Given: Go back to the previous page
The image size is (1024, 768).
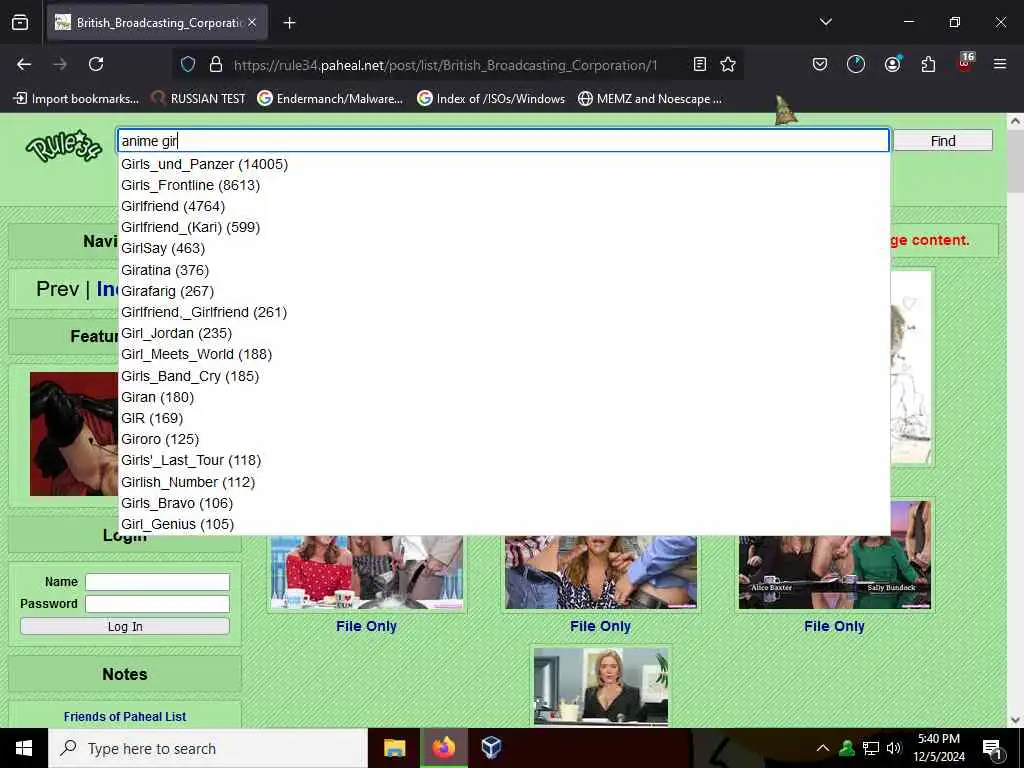Looking at the screenshot, I should [x=24, y=64].
